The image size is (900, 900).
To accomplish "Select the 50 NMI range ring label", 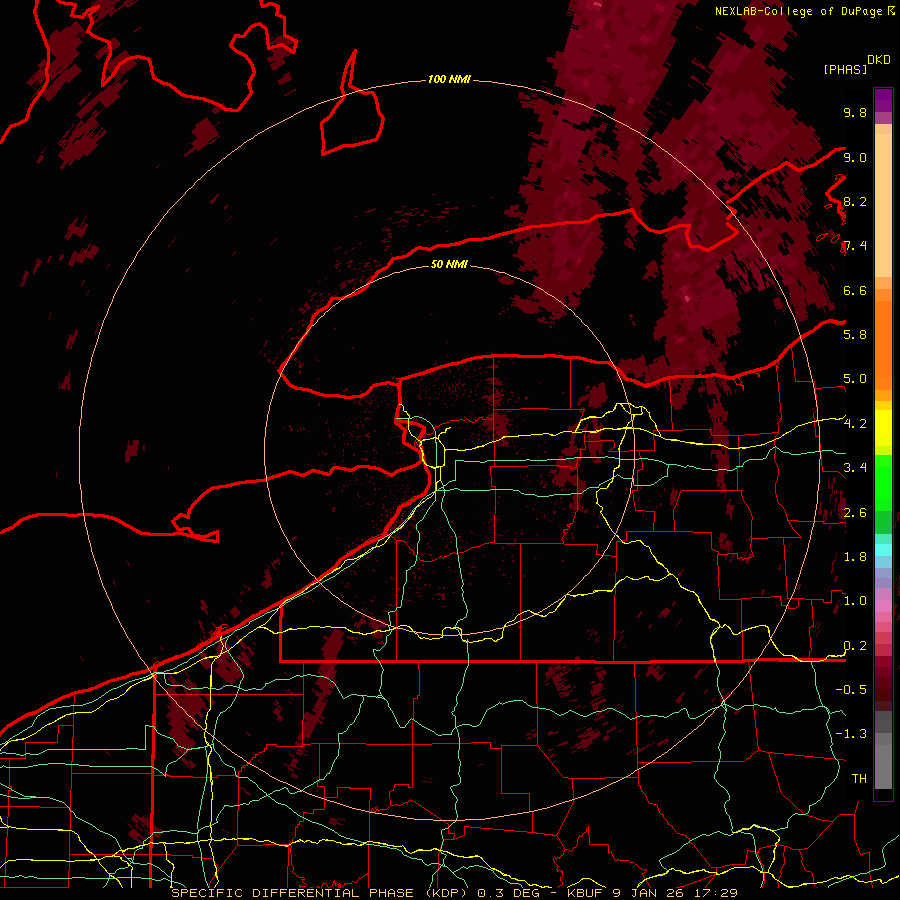I will pyautogui.click(x=449, y=264).
